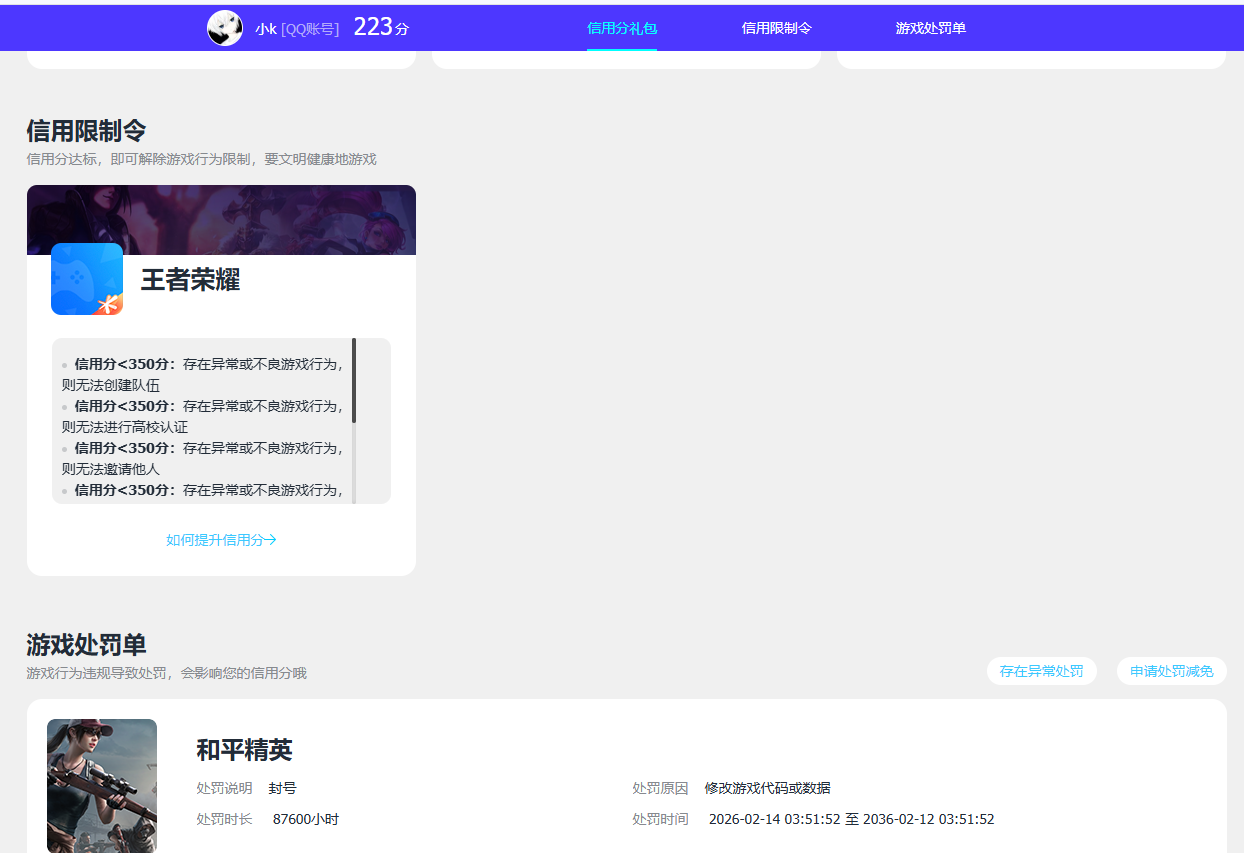
Task: Click the 申请处罚减免 button
Action: (x=1172, y=671)
